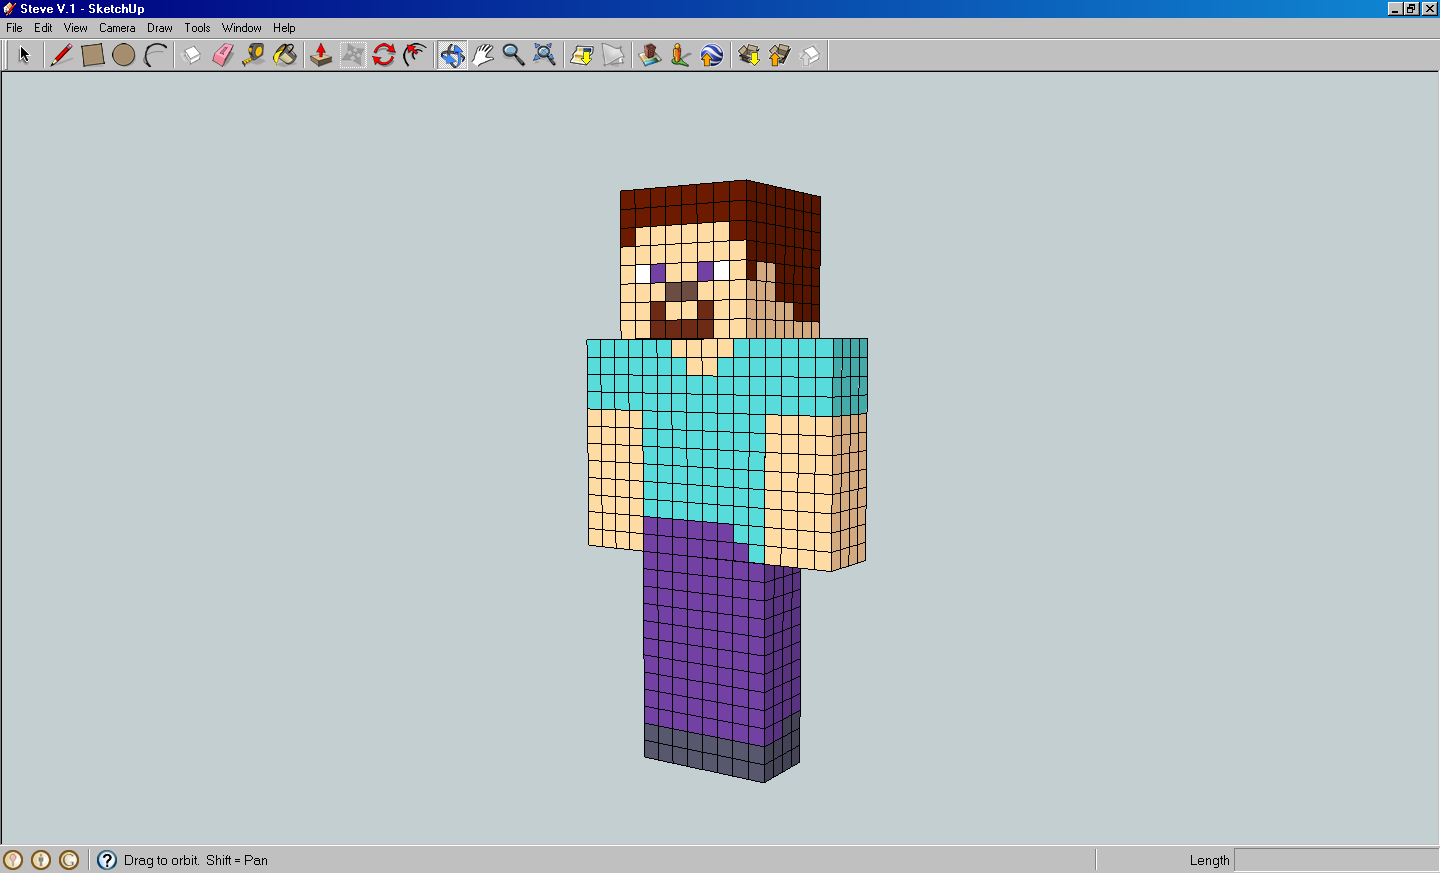
Task: Choose the Arc tool
Action: pos(156,55)
